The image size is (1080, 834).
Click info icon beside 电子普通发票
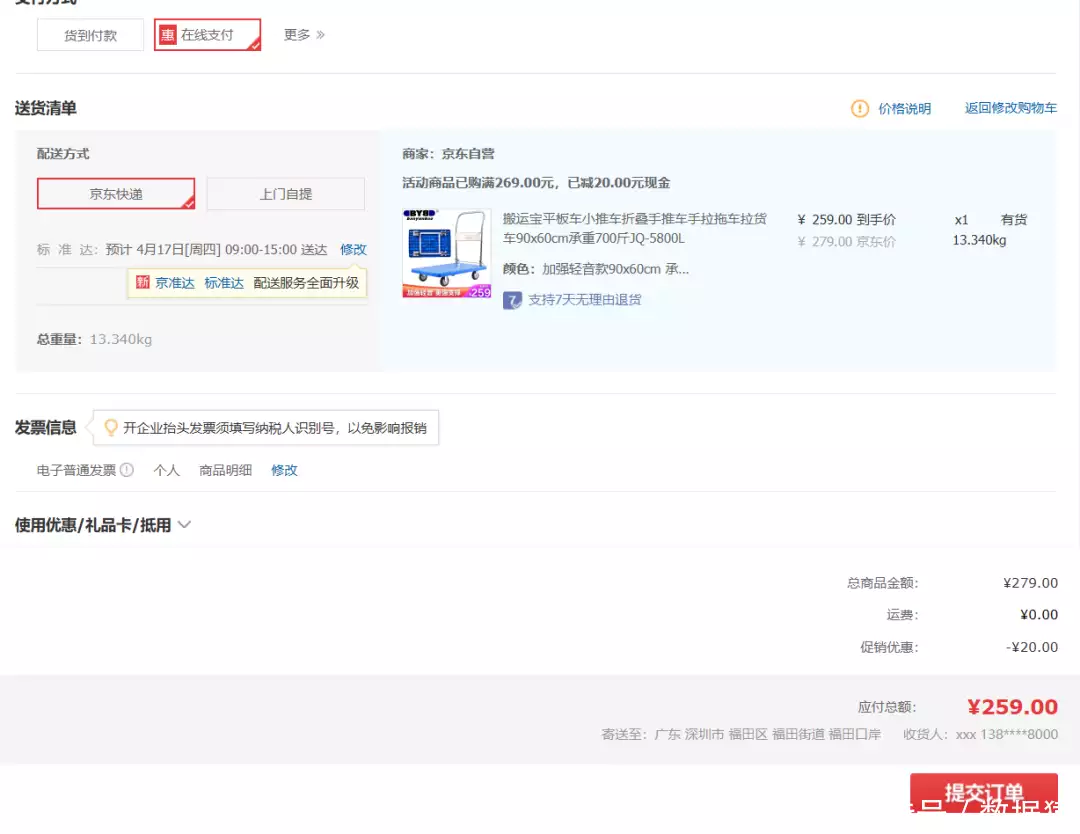(127, 470)
